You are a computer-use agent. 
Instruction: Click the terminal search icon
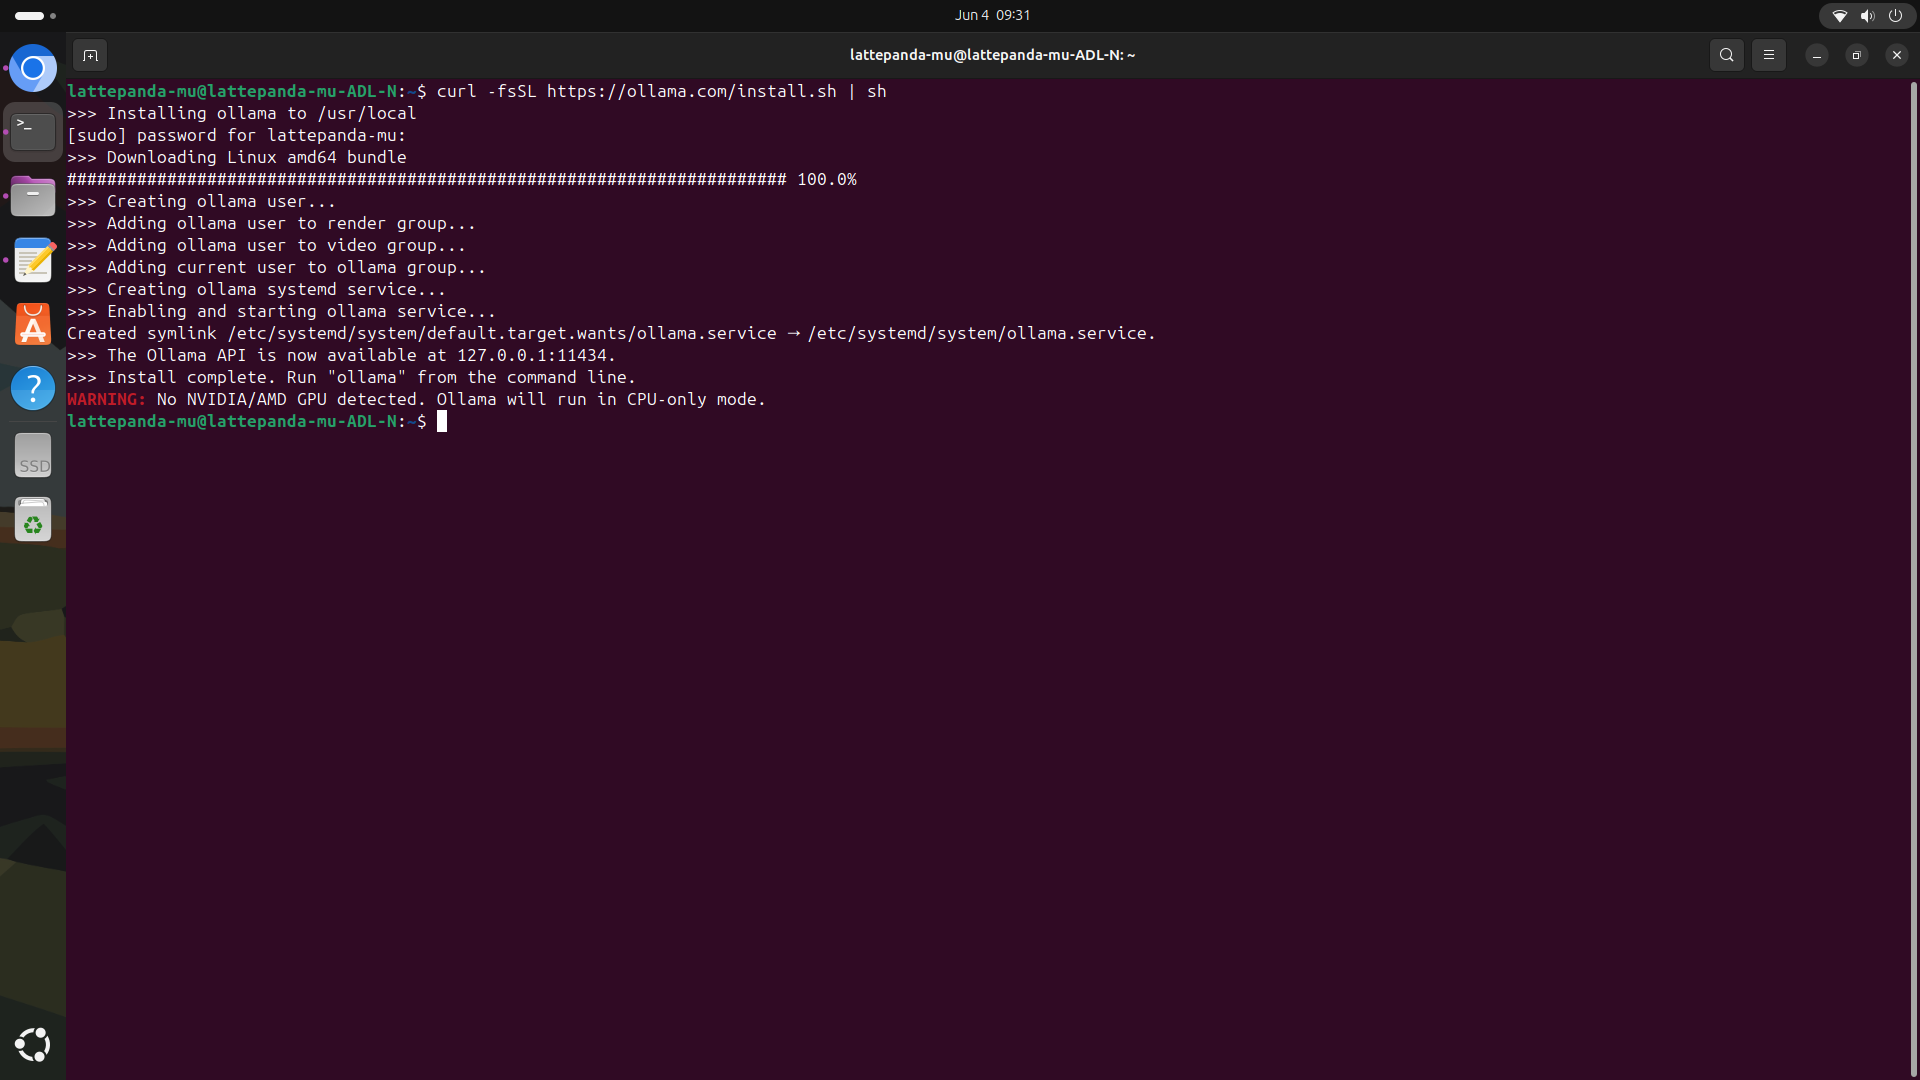[1726, 55]
